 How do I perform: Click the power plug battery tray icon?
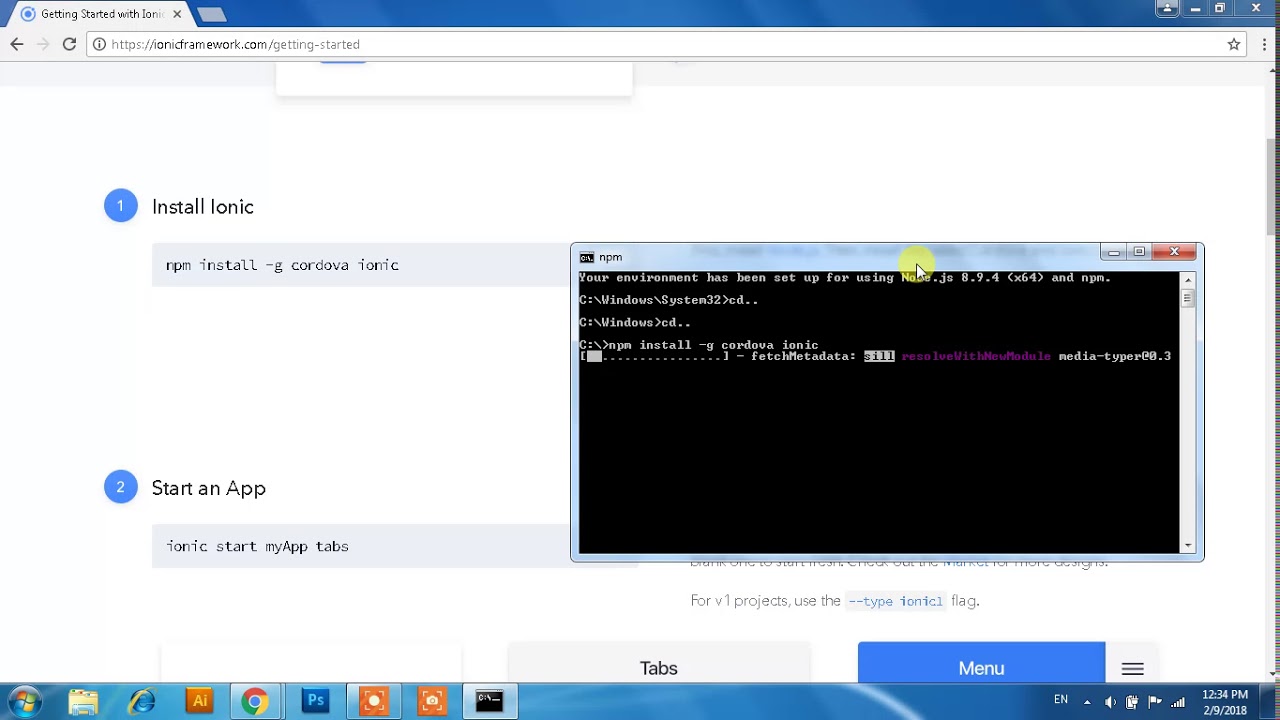pos(1132,701)
